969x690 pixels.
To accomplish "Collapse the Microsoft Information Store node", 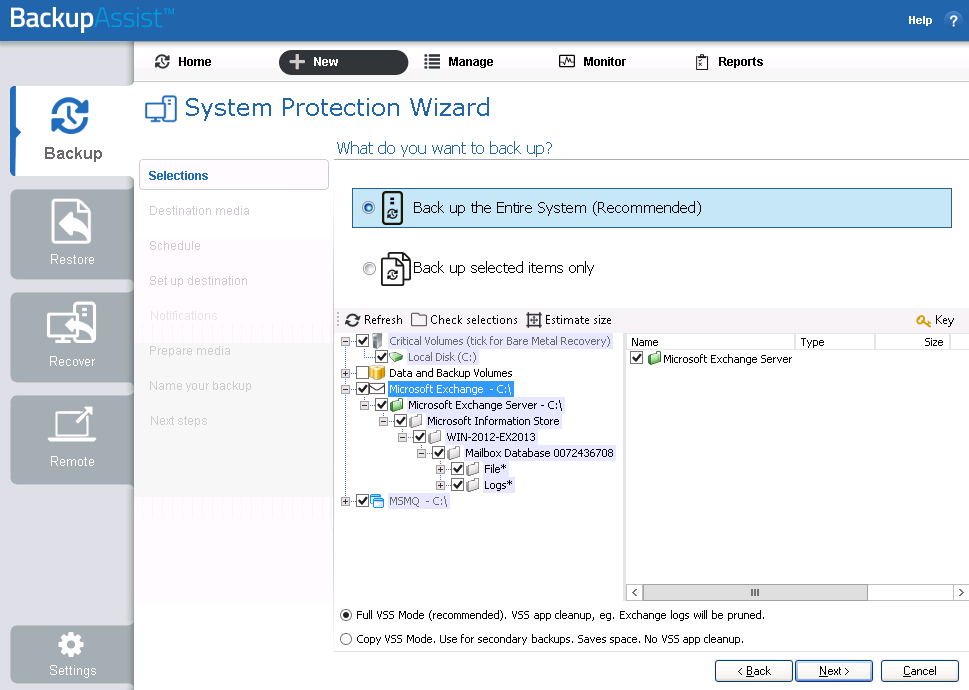I will pos(384,421).
